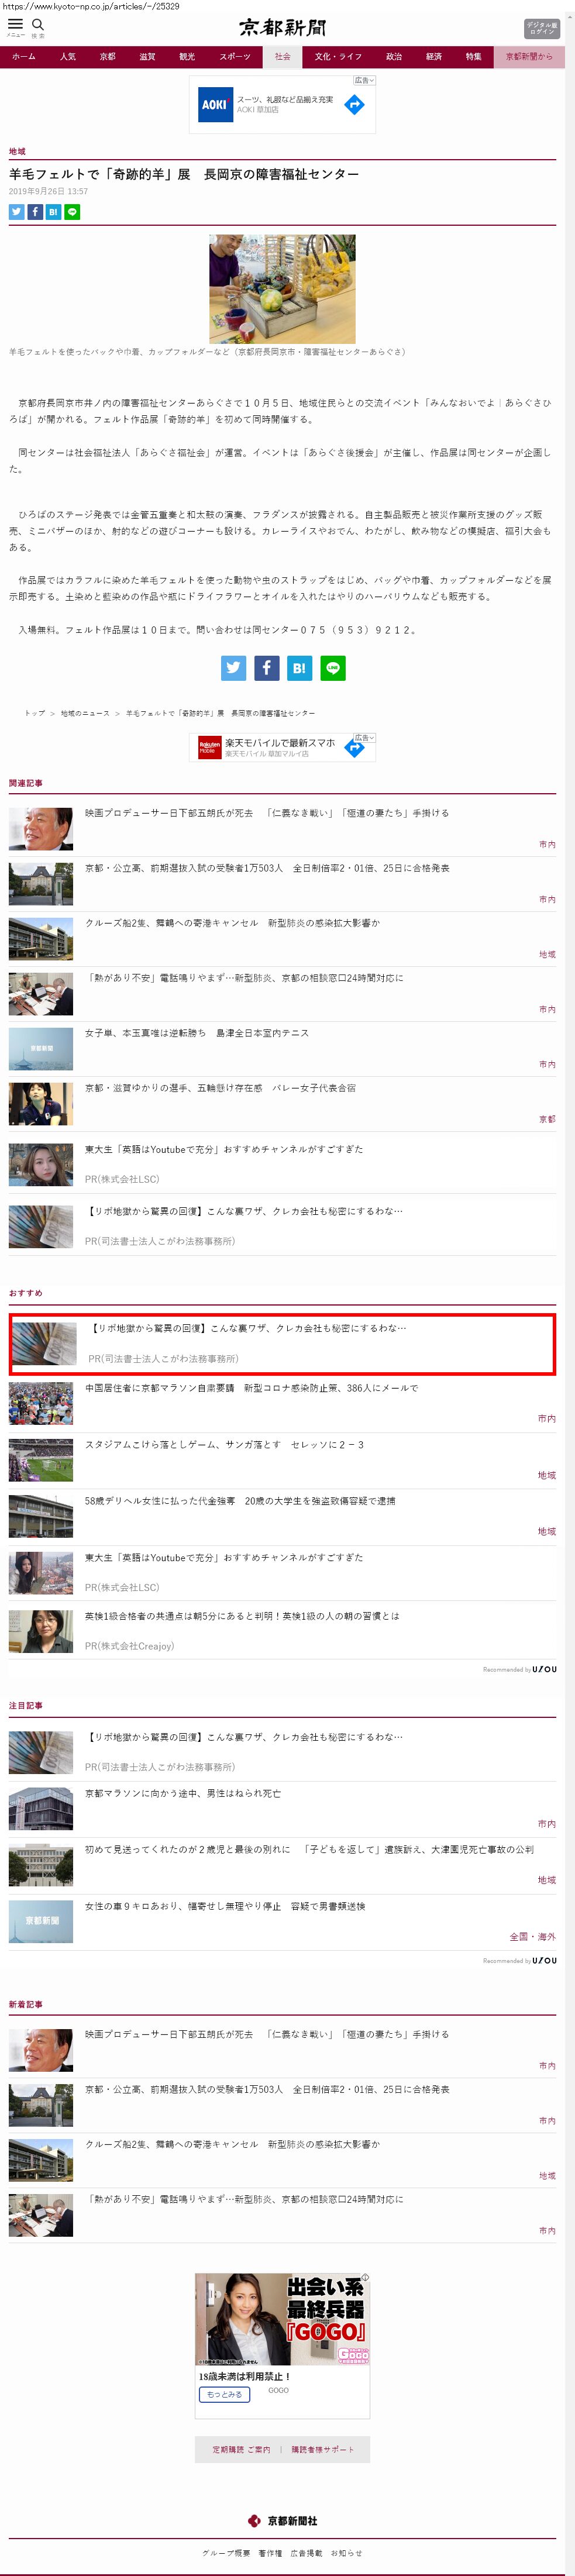Click large LINE share button below article
This screenshot has width=575, height=2576.
coord(333,668)
